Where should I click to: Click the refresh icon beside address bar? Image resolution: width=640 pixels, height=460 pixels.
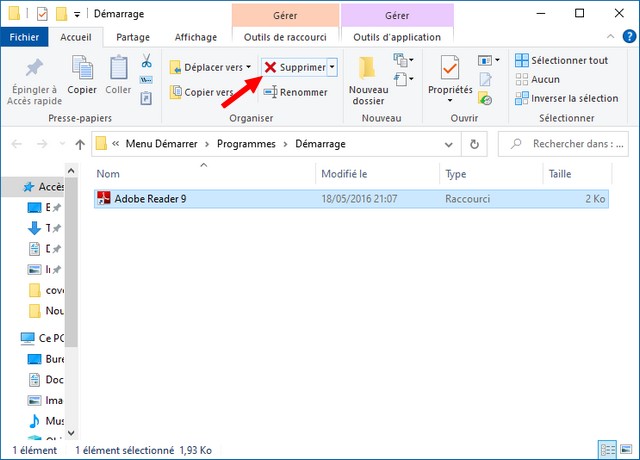click(x=474, y=144)
